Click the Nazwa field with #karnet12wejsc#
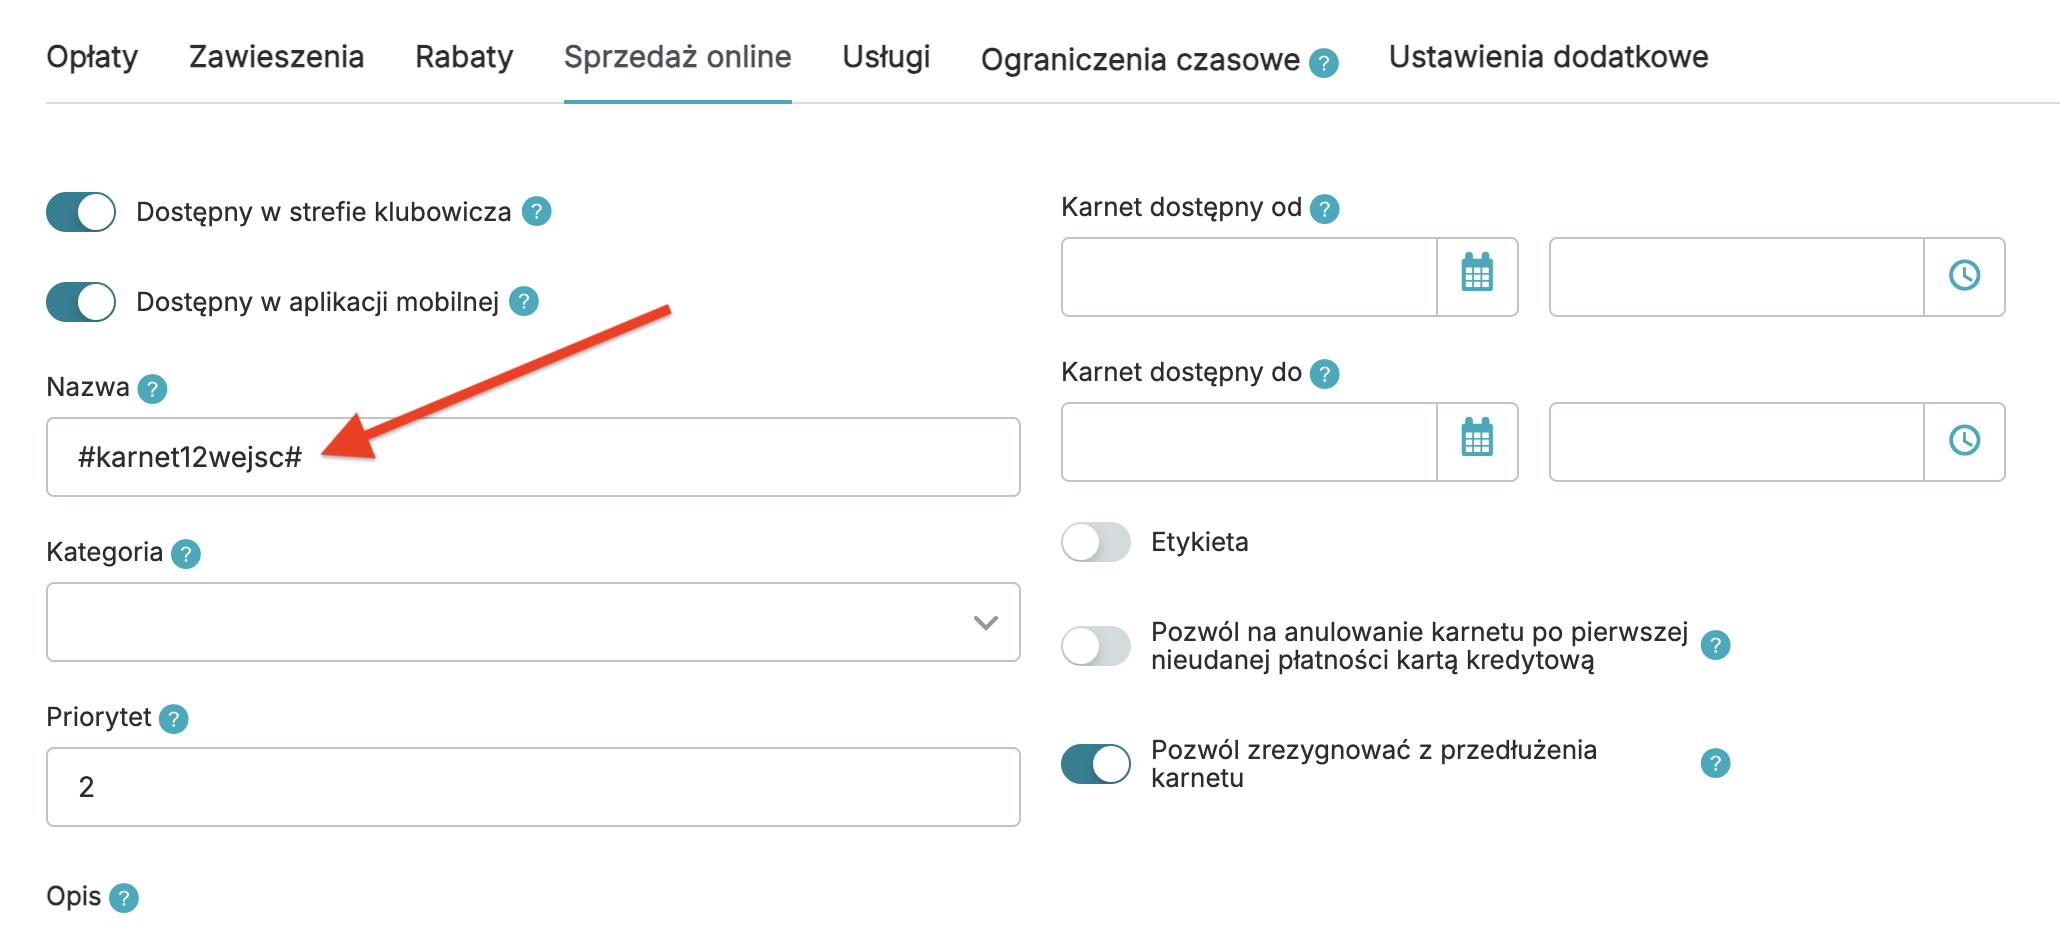Image resolution: width=2060 pixels, height=928 pixels. (533, 457)
